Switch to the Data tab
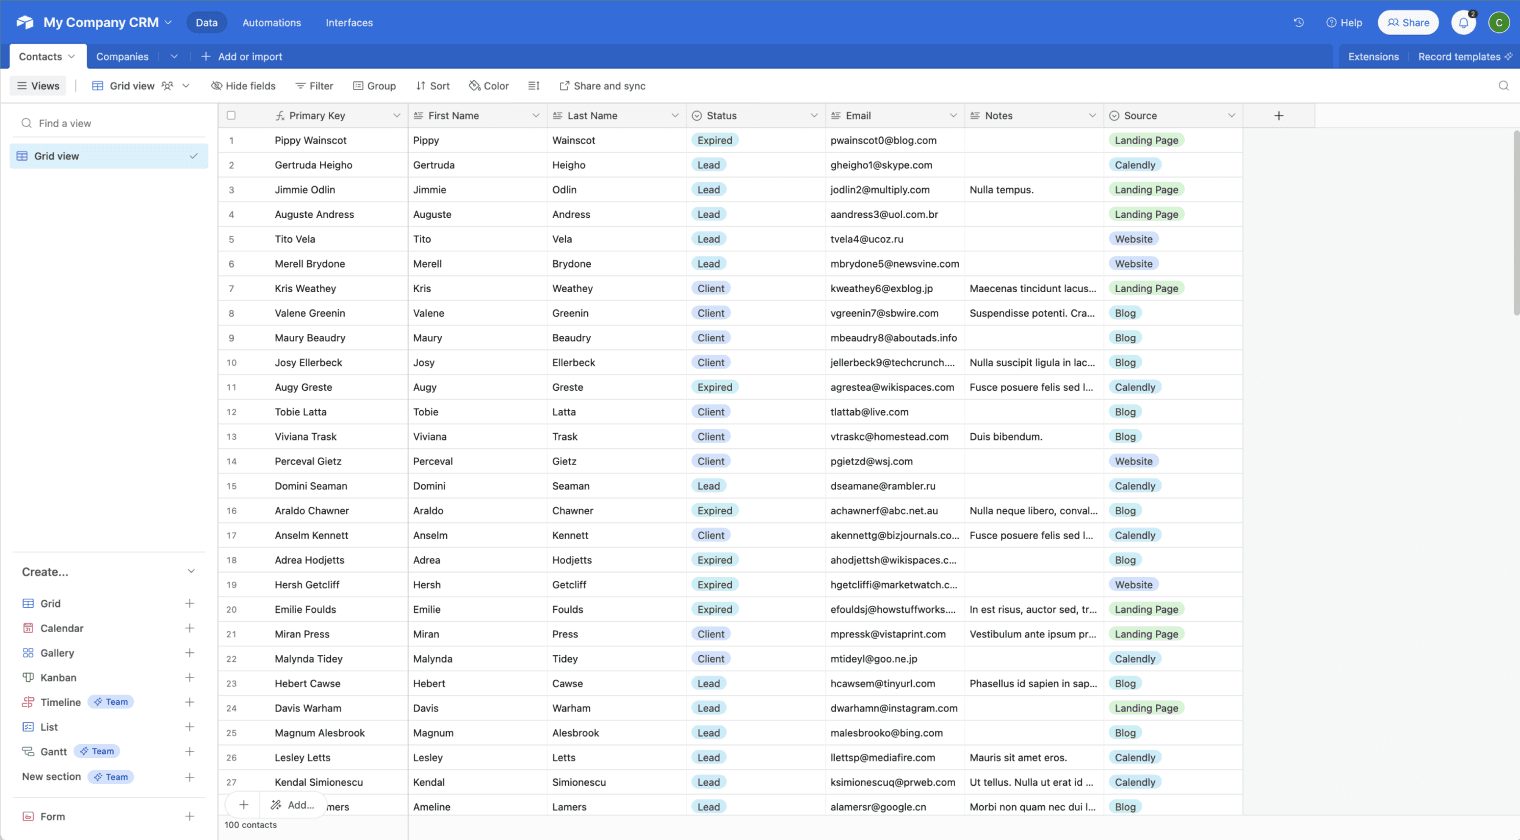 pyautogui.click(x=207, y=22)
